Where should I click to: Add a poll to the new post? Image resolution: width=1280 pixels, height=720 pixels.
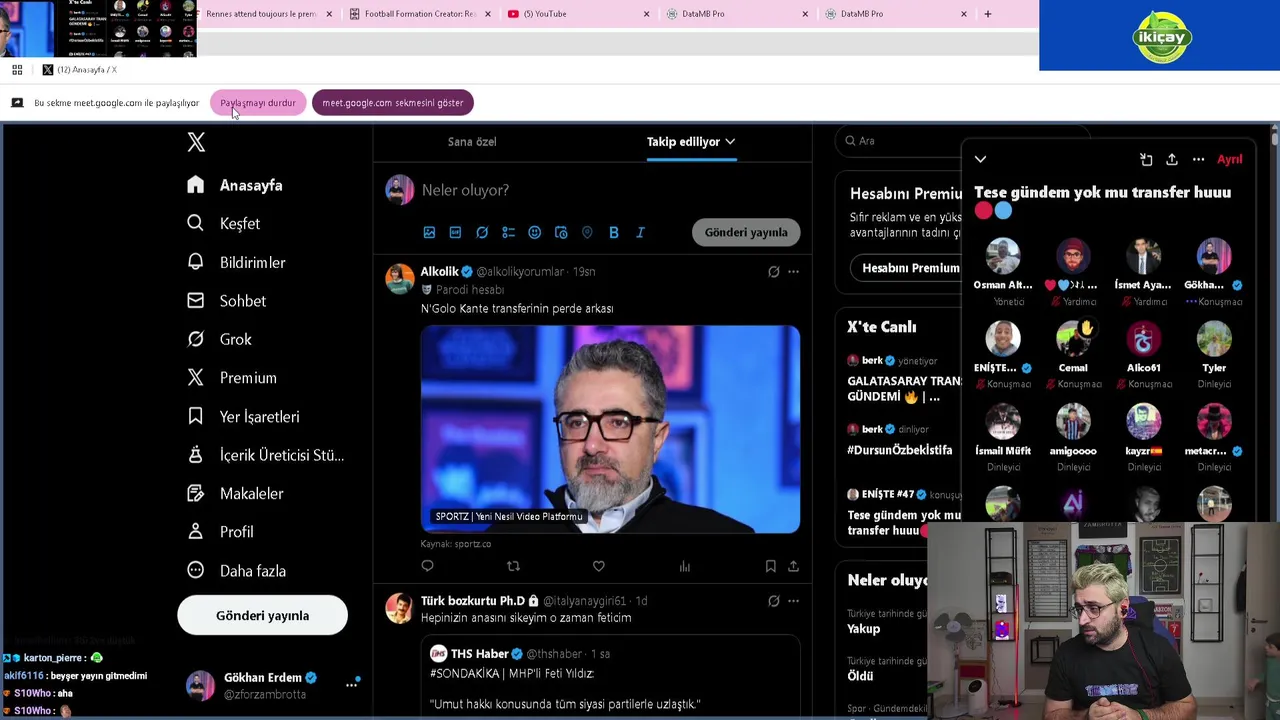pos(508,232)
